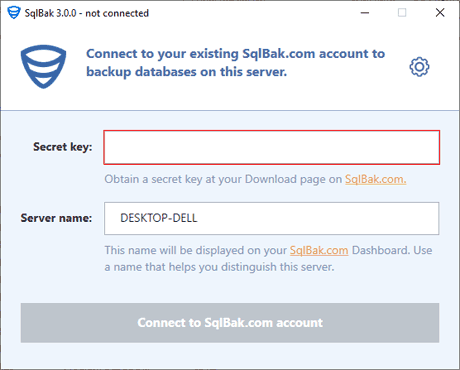Click the 'Server name:' label
This screenshot has height=370, width=460.
pos(56,218)
